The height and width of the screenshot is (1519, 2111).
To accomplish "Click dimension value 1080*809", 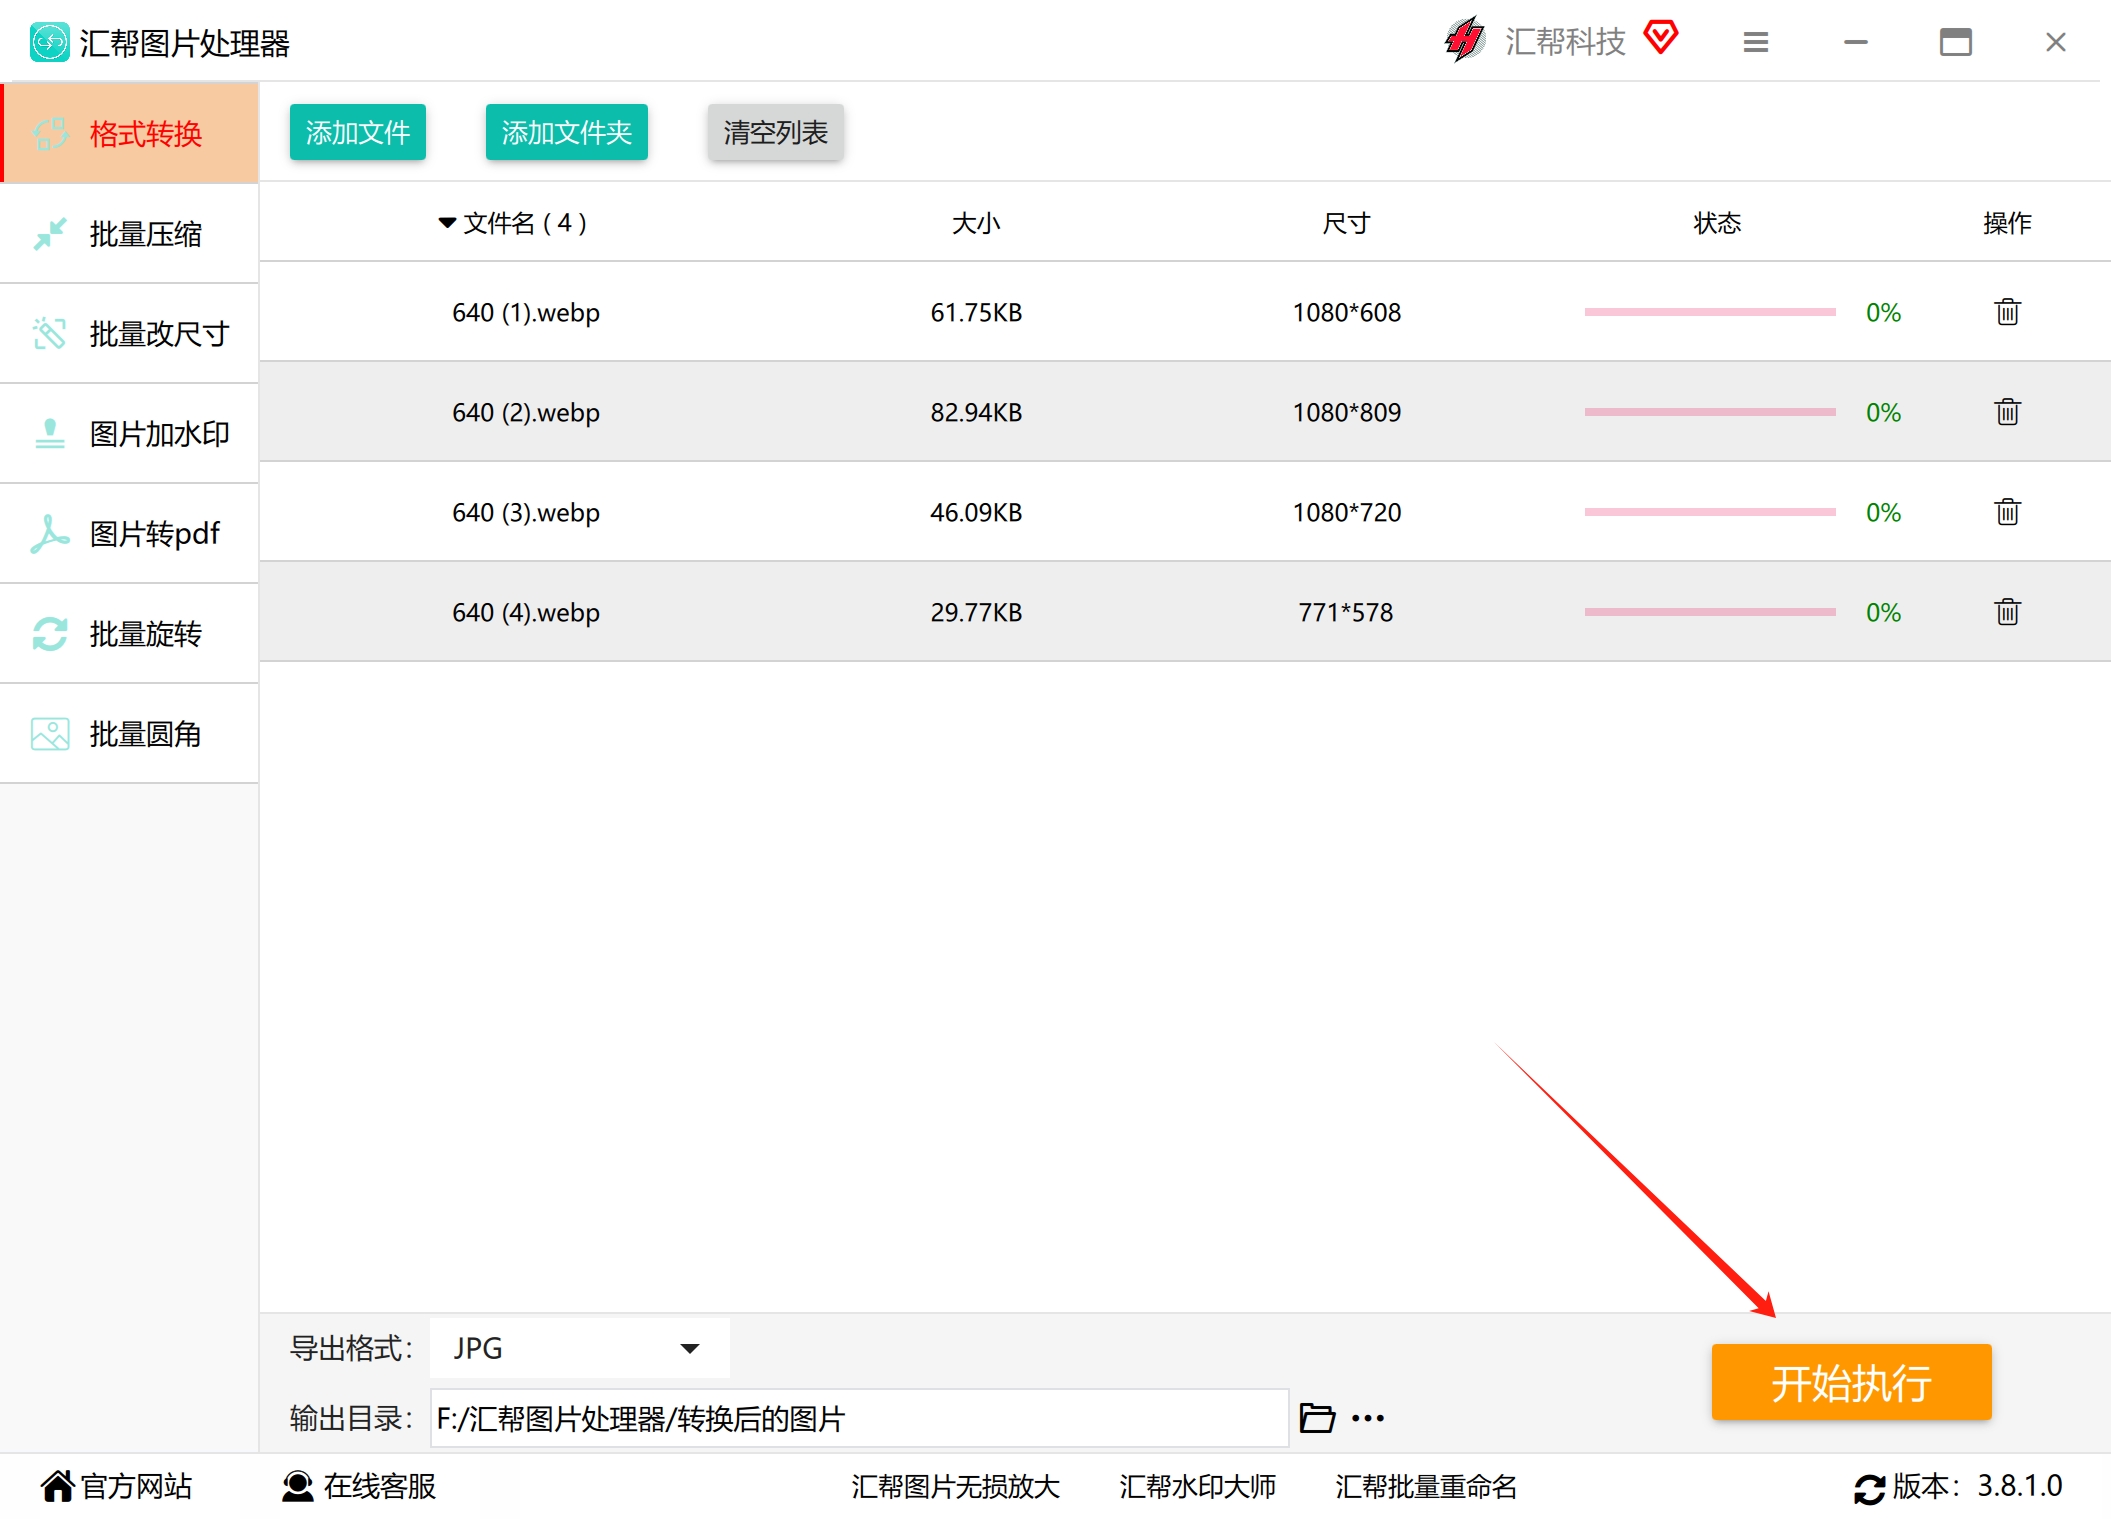I will click(1346, 413).
